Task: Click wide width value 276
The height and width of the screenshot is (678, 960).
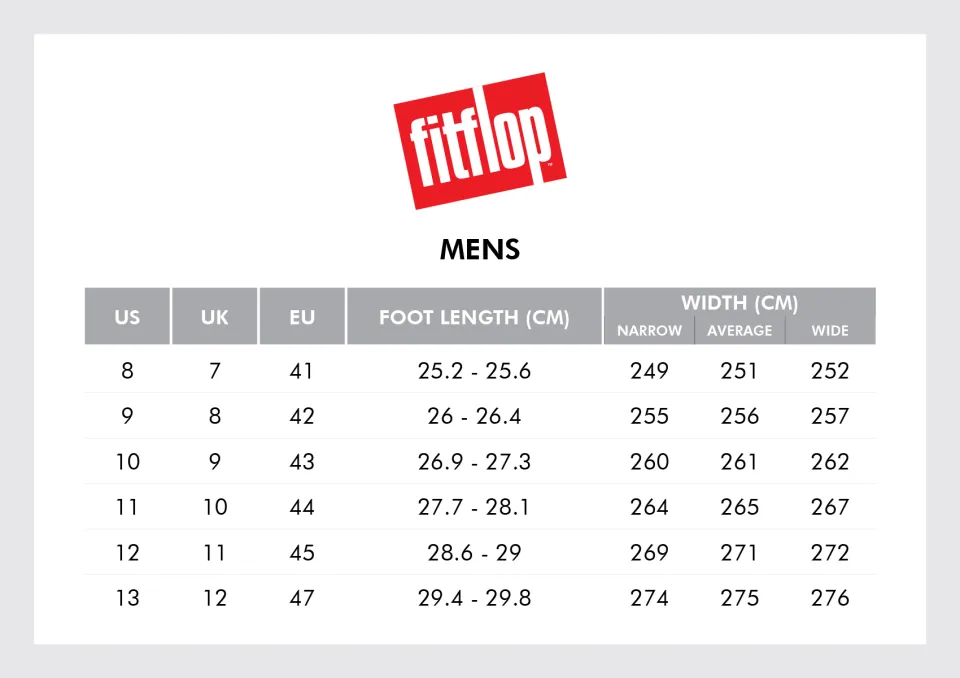Action: [x=830, y=598]
